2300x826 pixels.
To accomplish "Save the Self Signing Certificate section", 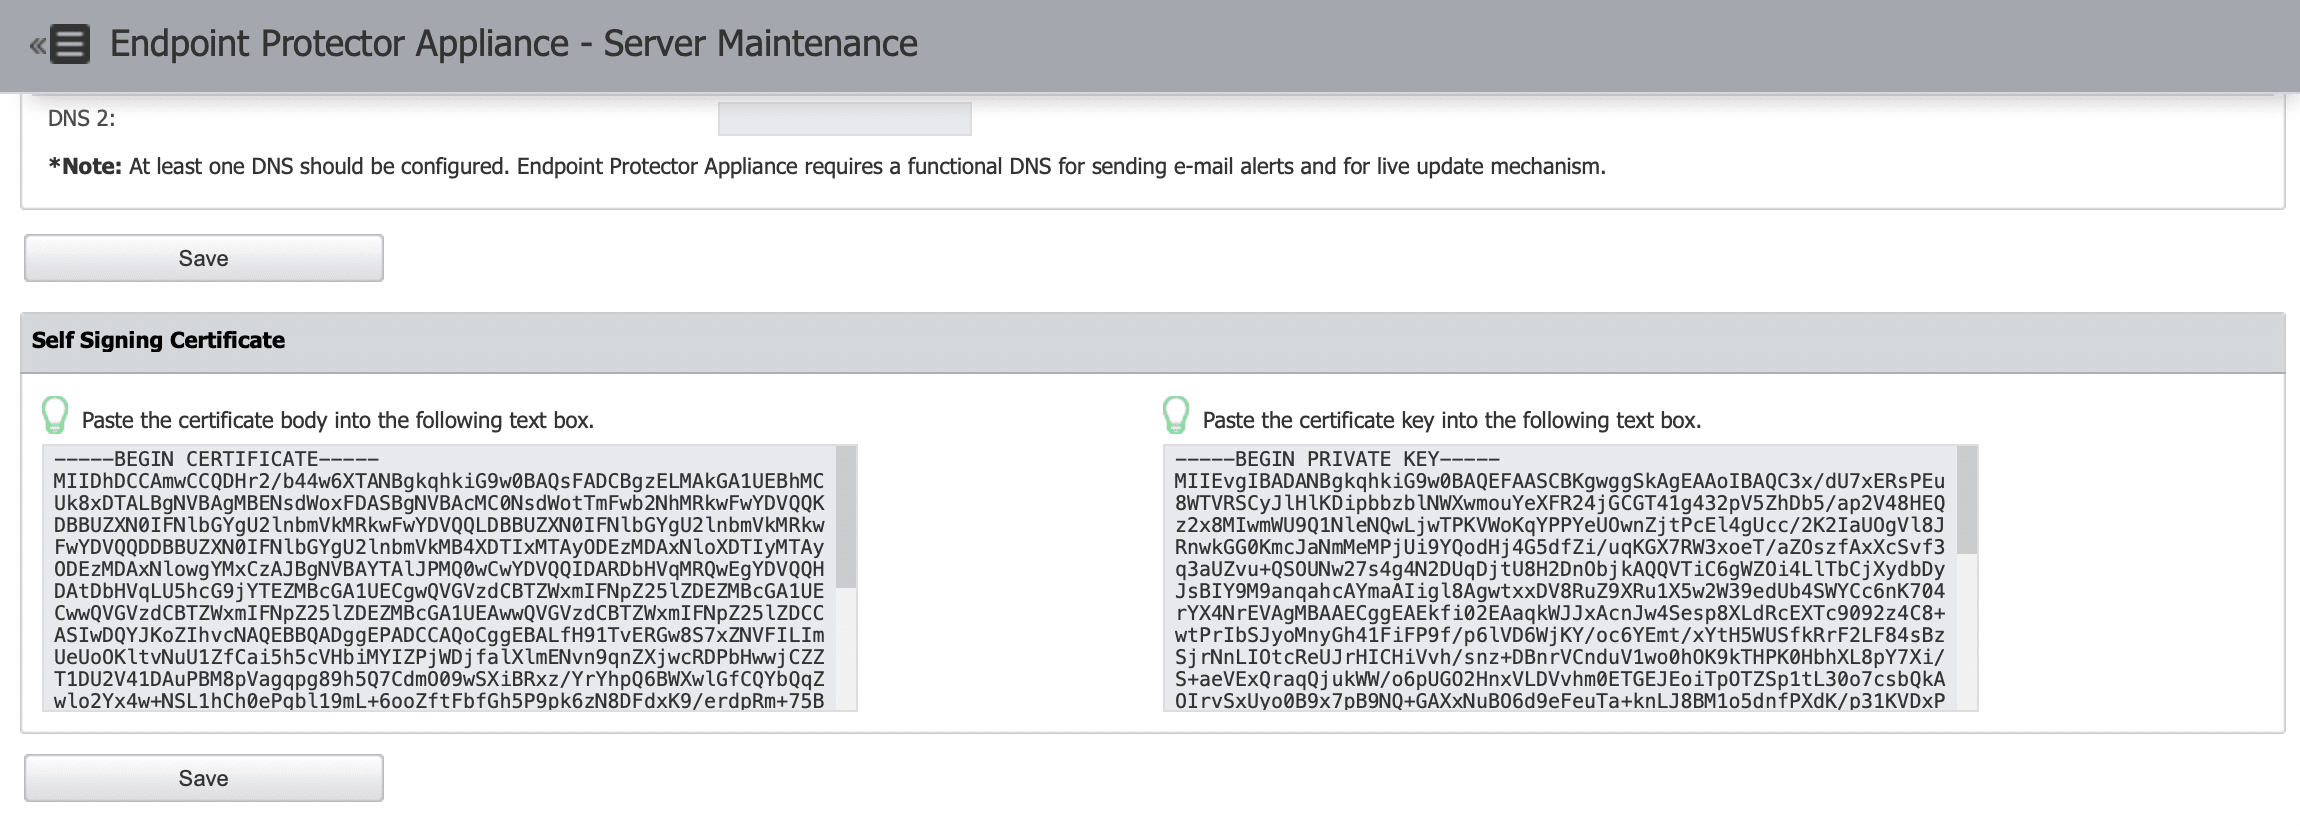I will pyautogui.click(x=204, y=778).
